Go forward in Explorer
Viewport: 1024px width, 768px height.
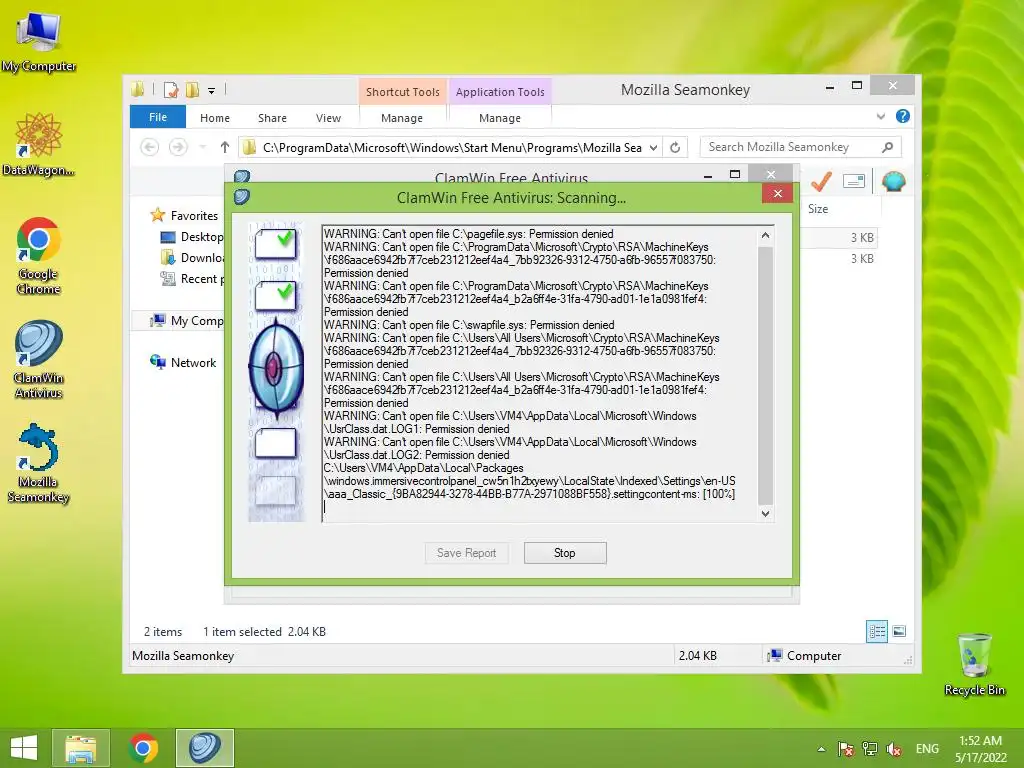click(178, 148)
